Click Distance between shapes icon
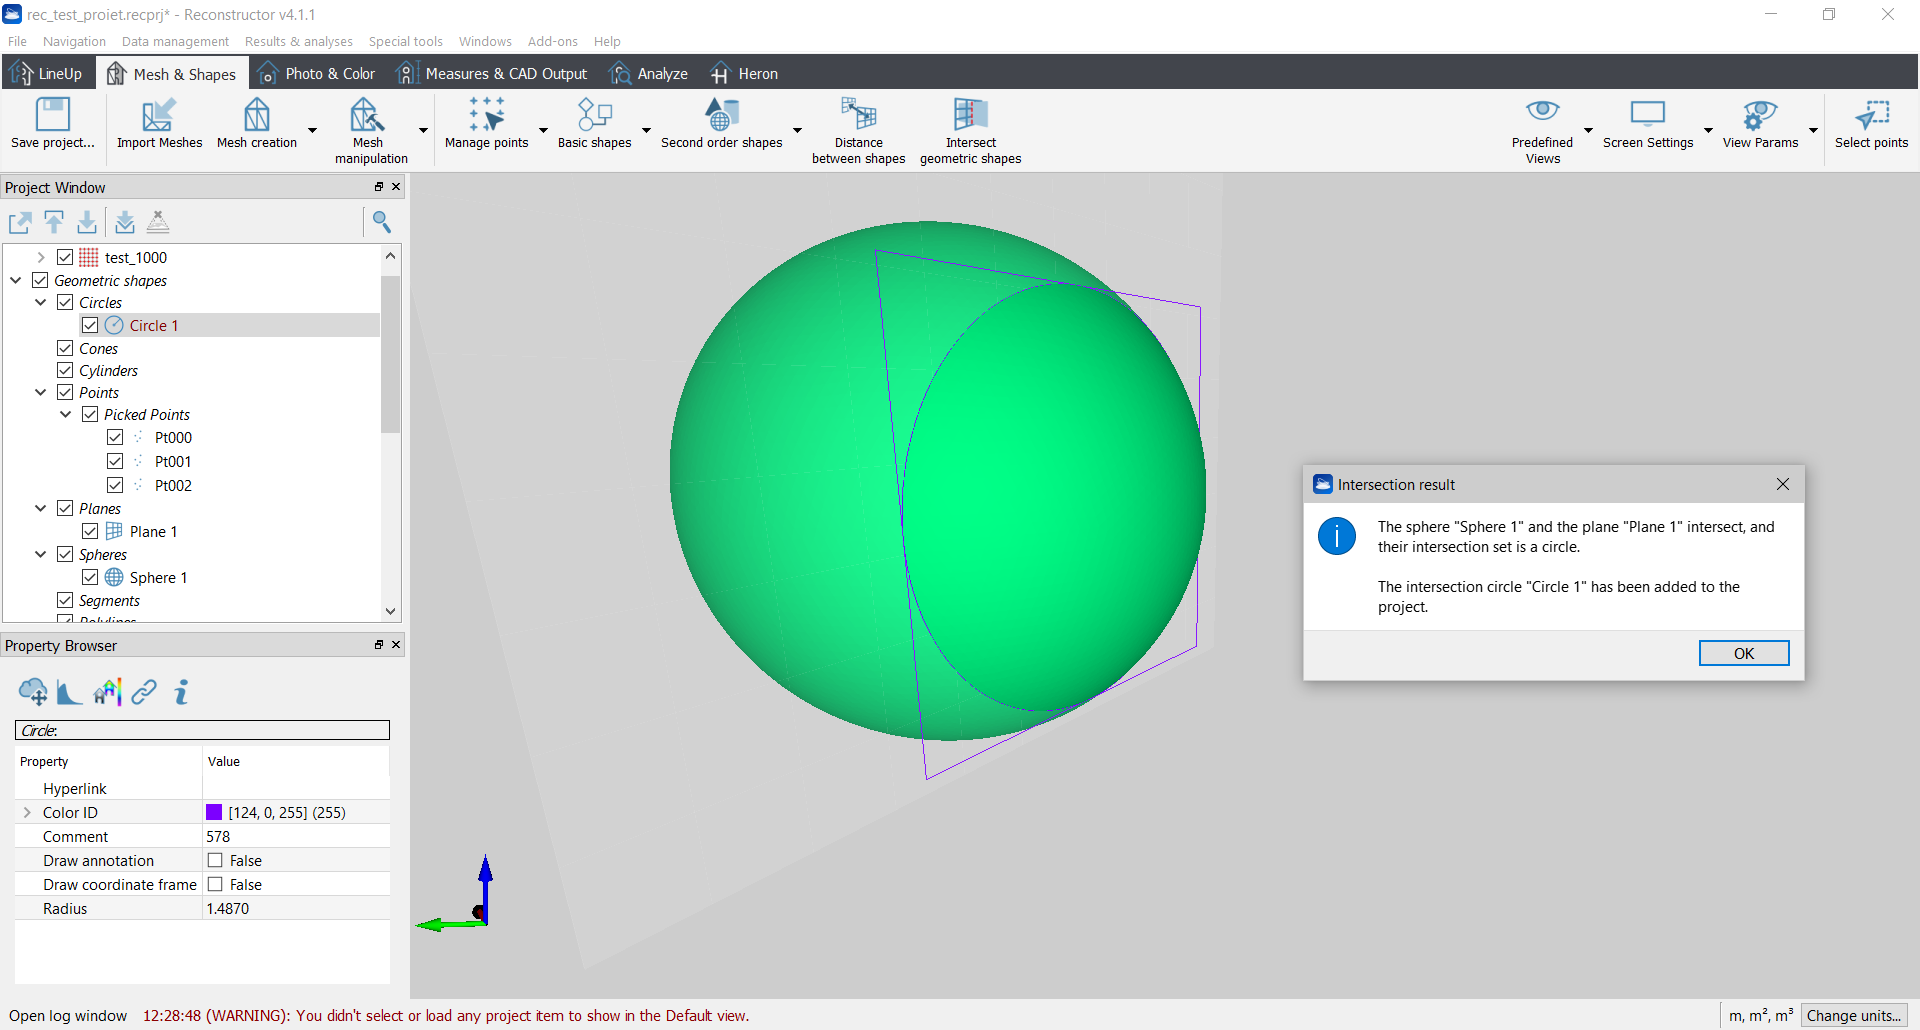Image resolution: width=1920 pixels, height=1030 pixels. tap(858, 116)
